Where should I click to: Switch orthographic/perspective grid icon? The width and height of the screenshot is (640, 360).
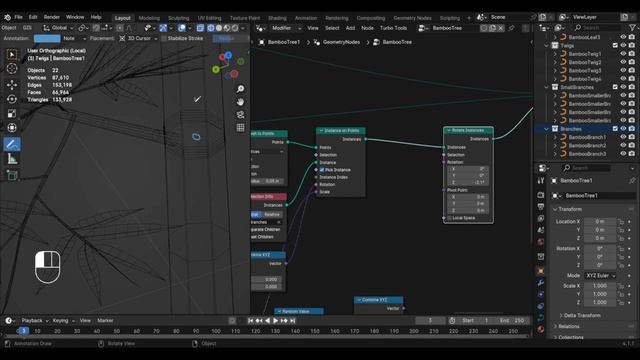[240, 128]
